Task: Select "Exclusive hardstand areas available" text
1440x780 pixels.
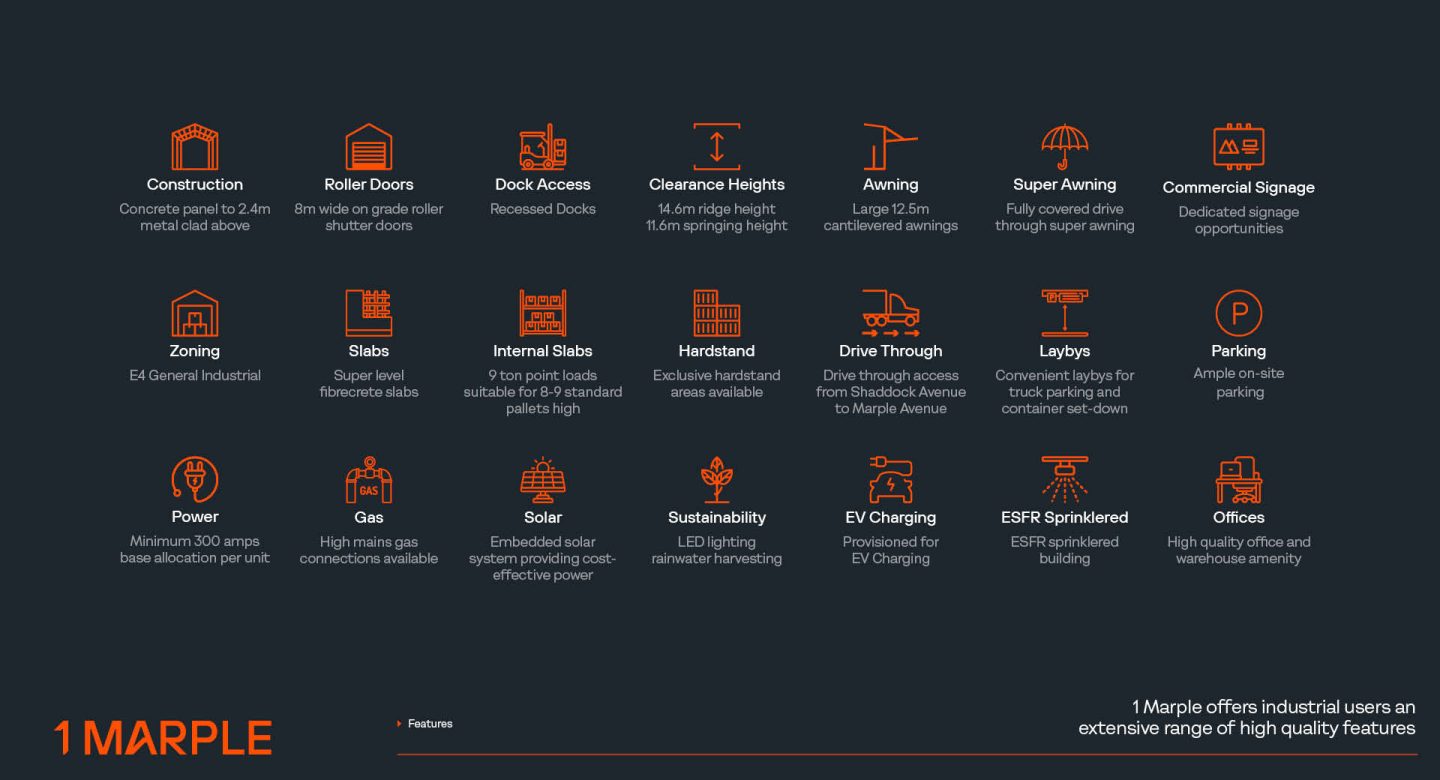Action: coord(717,384)
